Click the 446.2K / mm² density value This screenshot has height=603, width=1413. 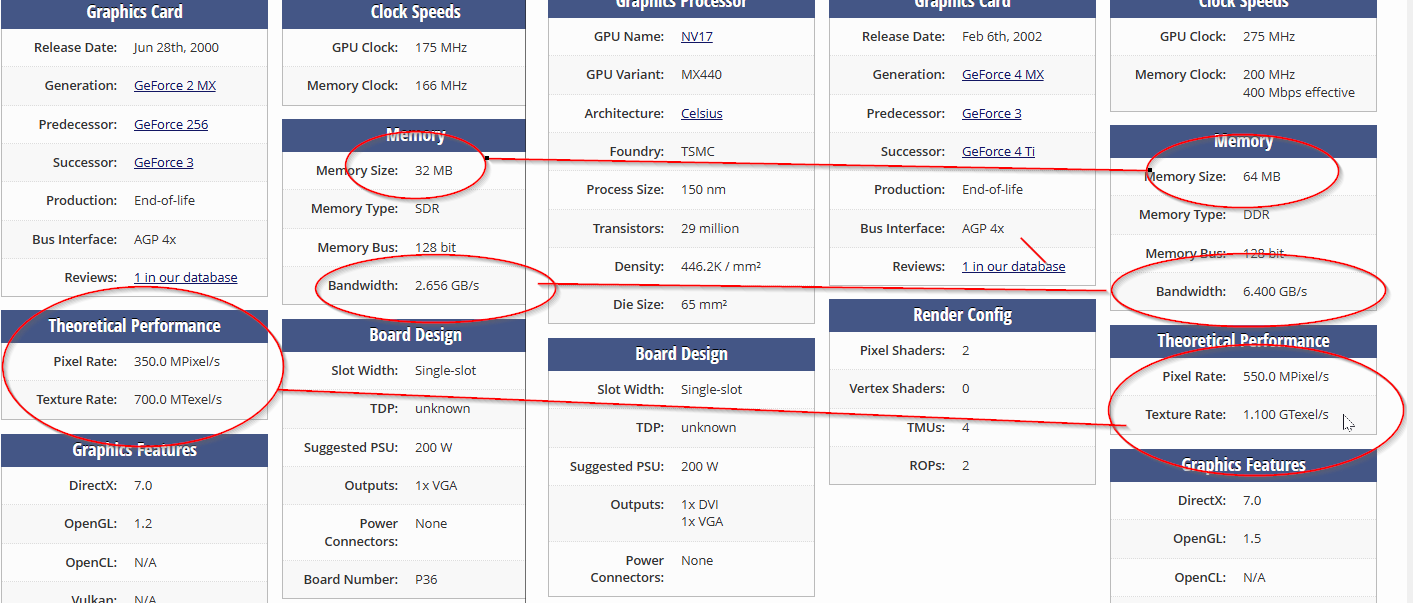pos(721,267)
